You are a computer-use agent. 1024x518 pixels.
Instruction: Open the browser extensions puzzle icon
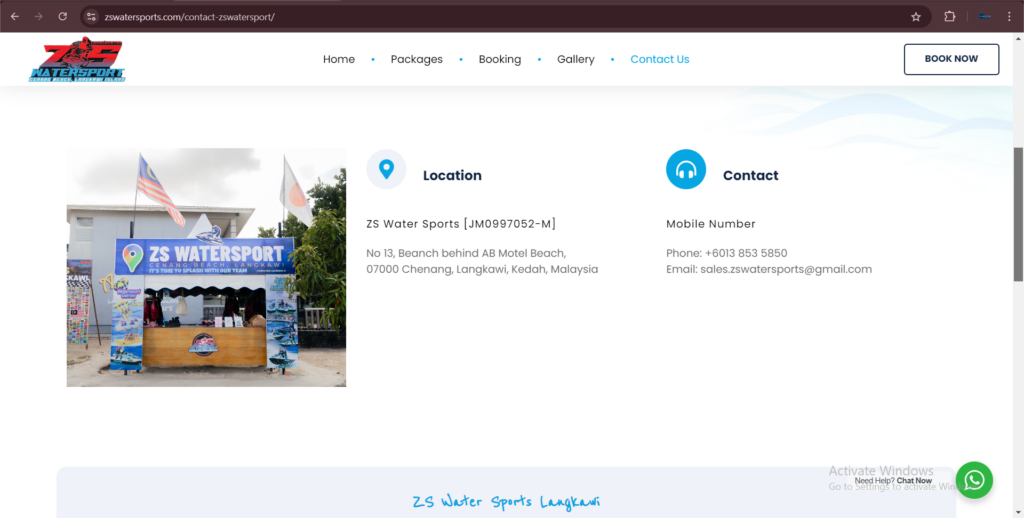pos(950,16)
